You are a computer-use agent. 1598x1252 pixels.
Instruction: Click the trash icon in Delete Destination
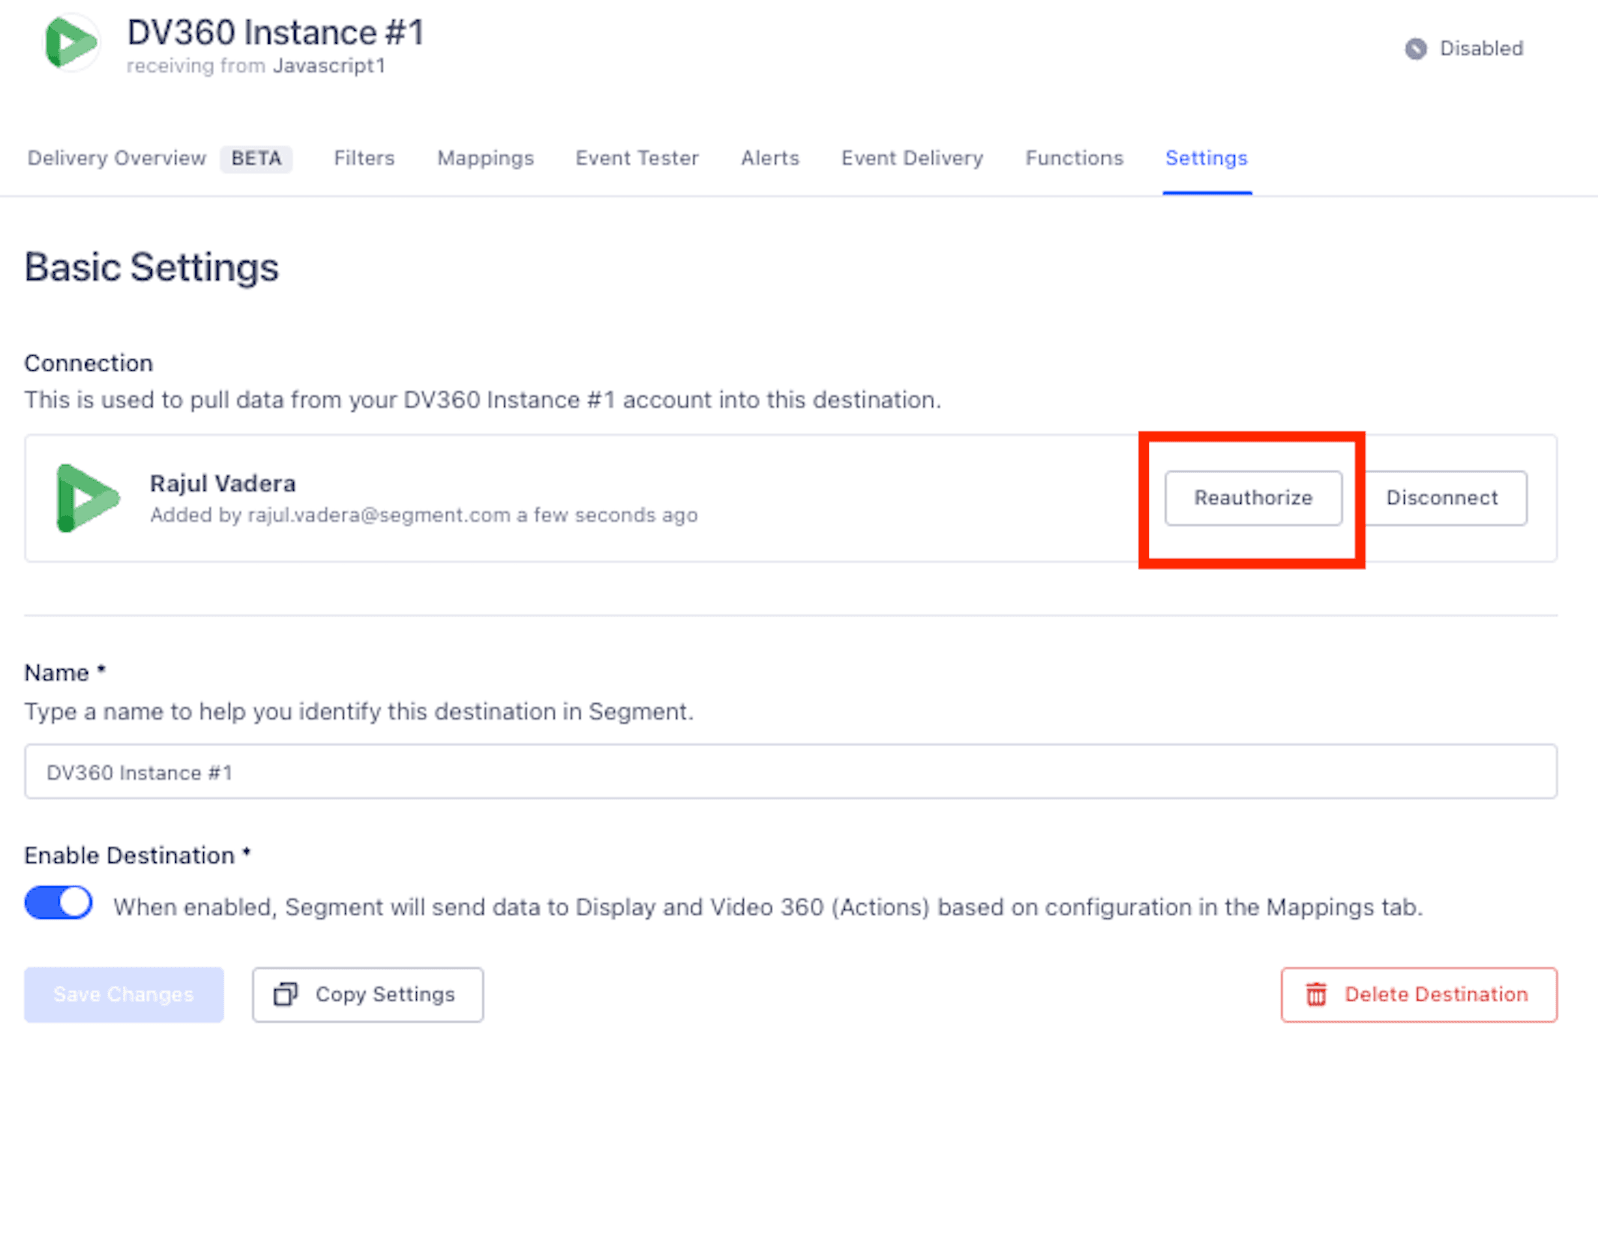click(x=1316, y=994)
